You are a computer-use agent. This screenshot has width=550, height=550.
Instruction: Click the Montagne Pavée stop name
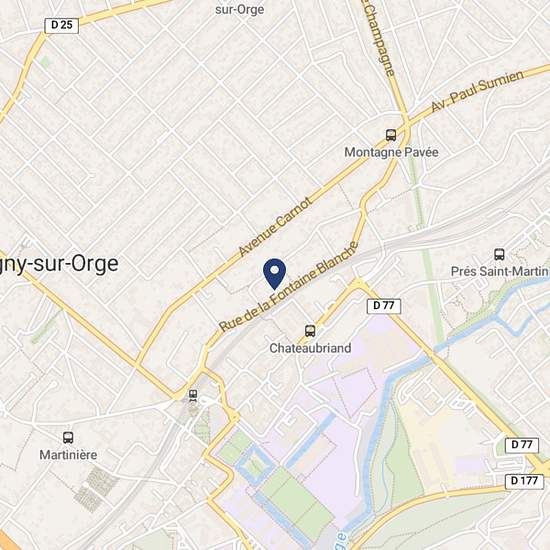(391, 152)
